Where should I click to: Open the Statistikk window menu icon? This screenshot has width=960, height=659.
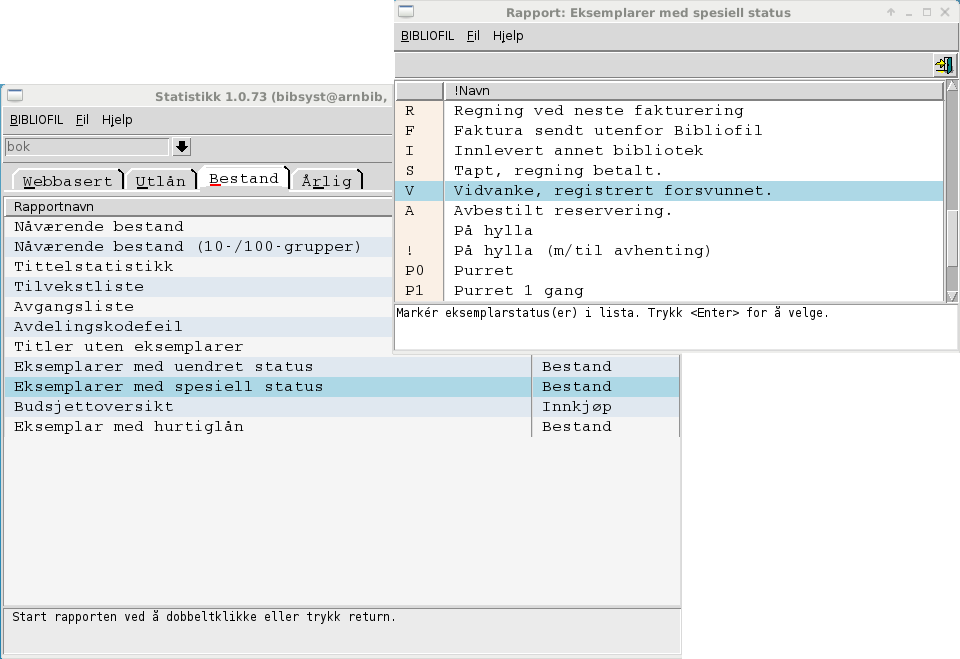(x=15, y=96)
